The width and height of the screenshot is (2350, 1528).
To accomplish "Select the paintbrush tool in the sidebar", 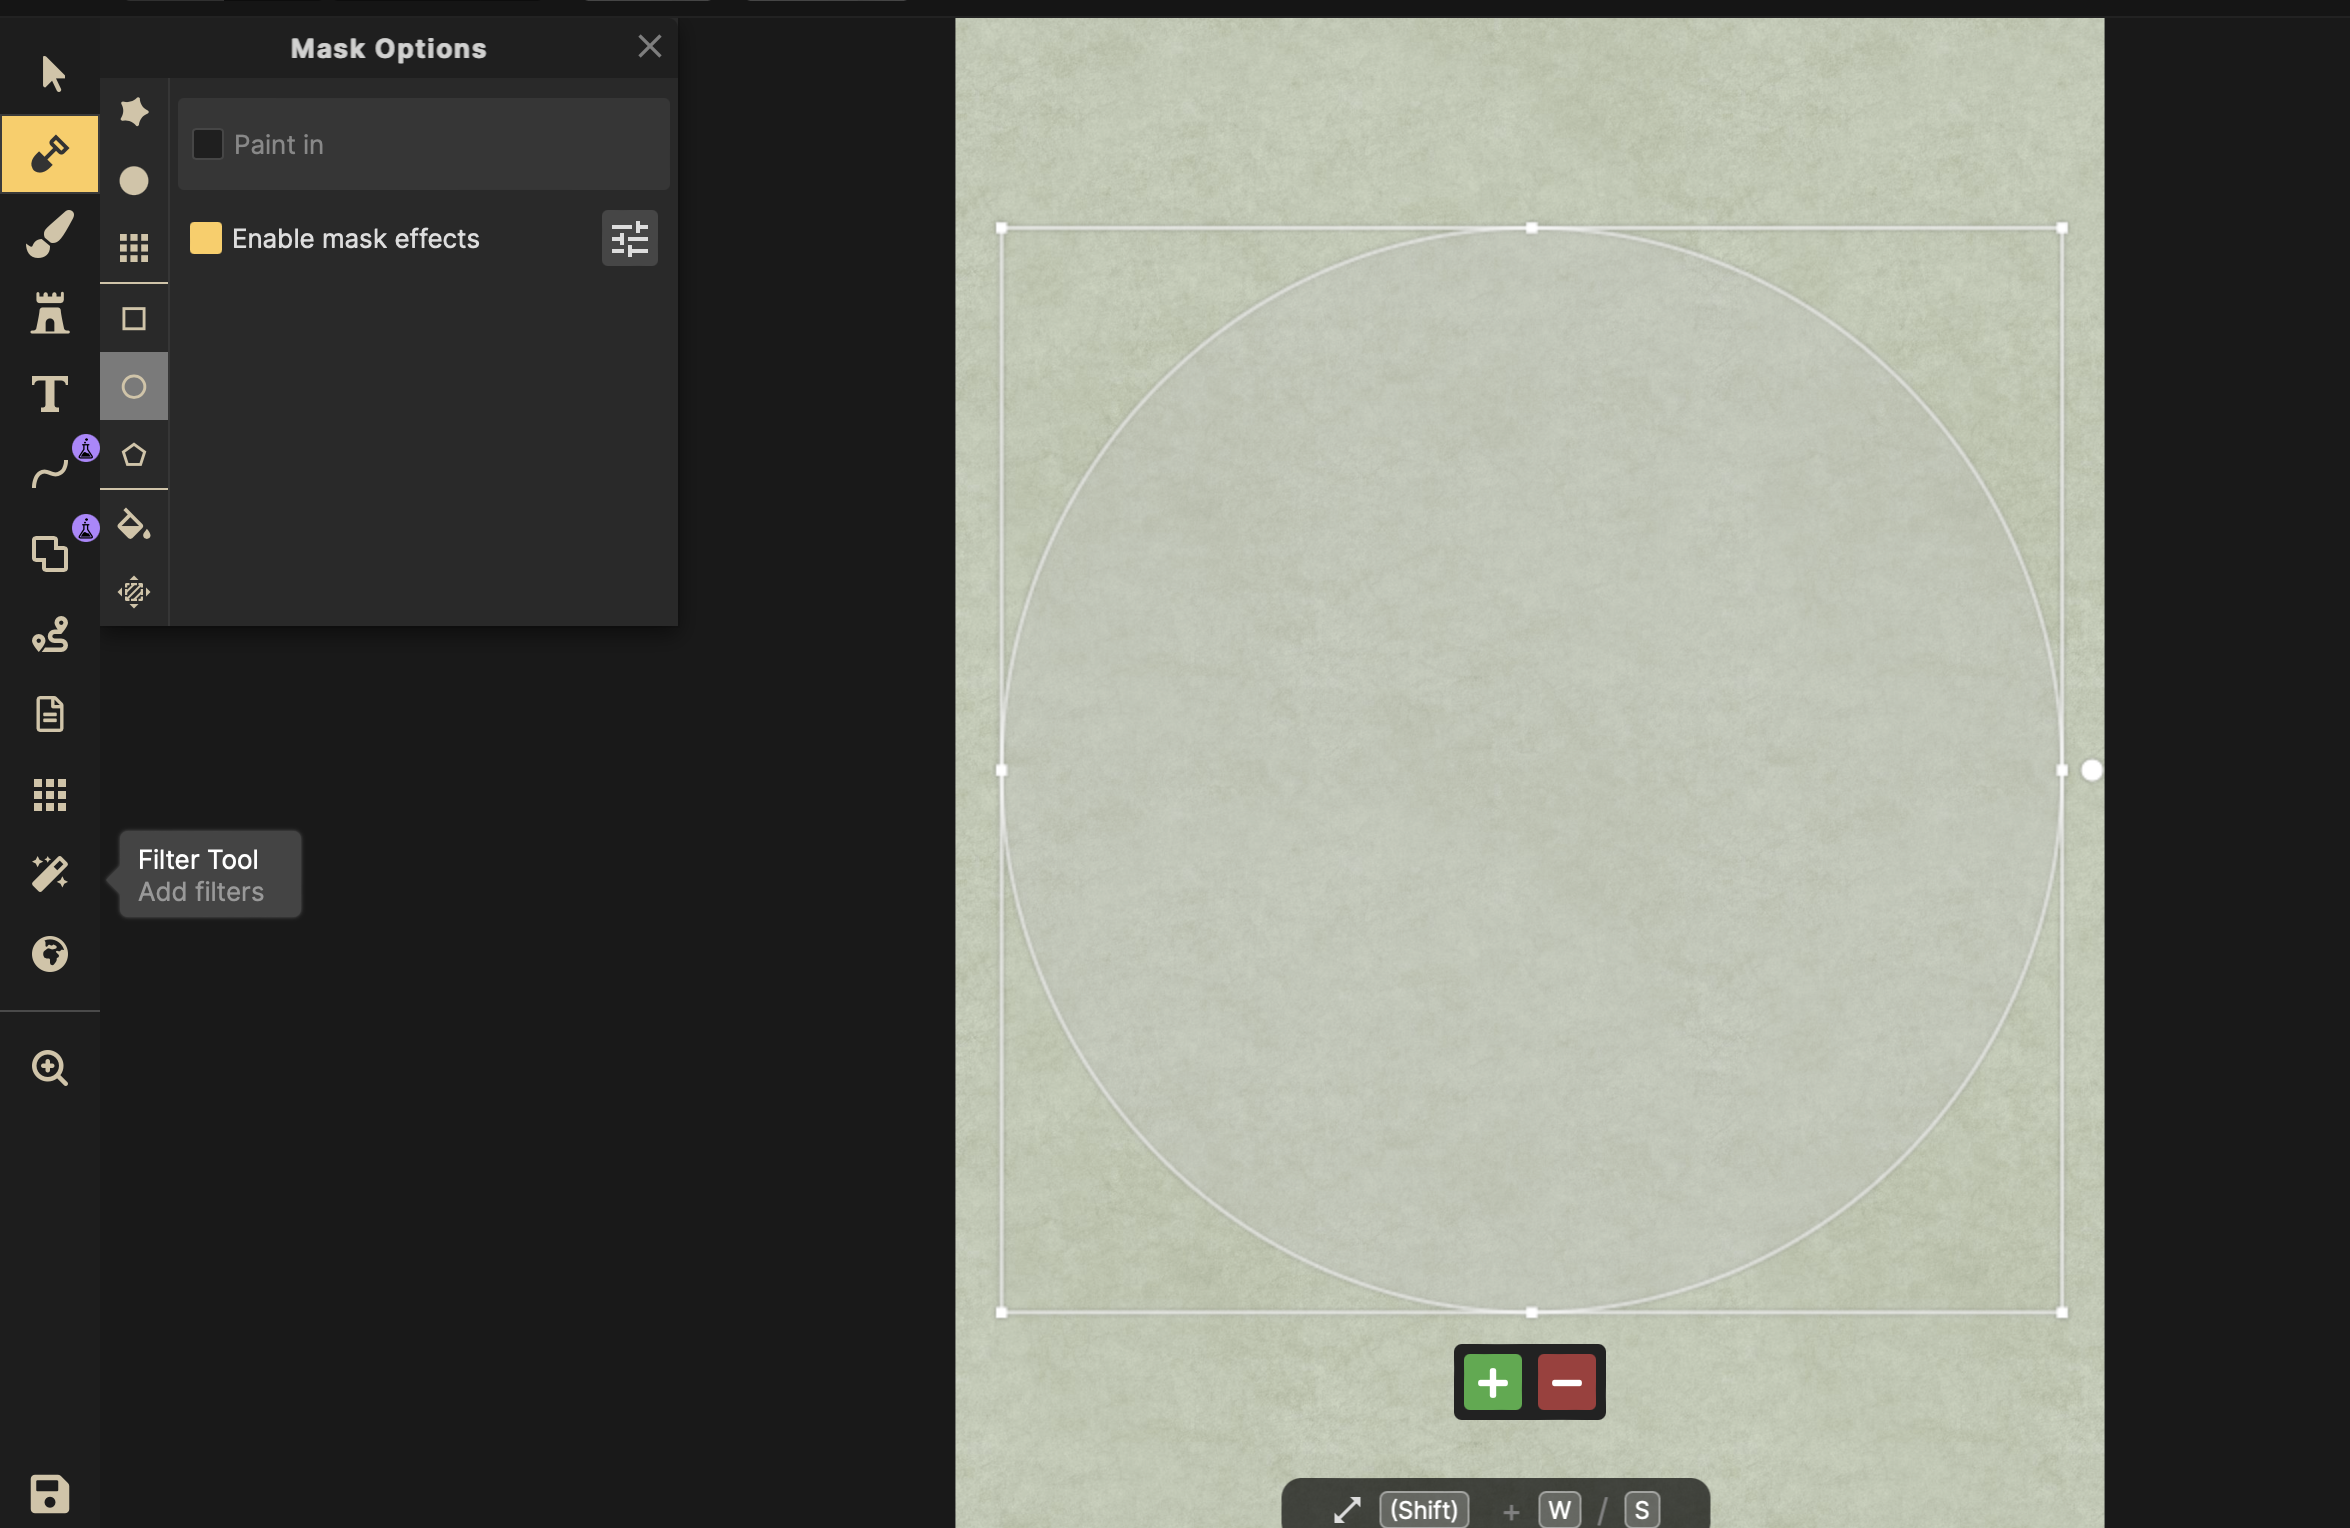I will 49,234.
